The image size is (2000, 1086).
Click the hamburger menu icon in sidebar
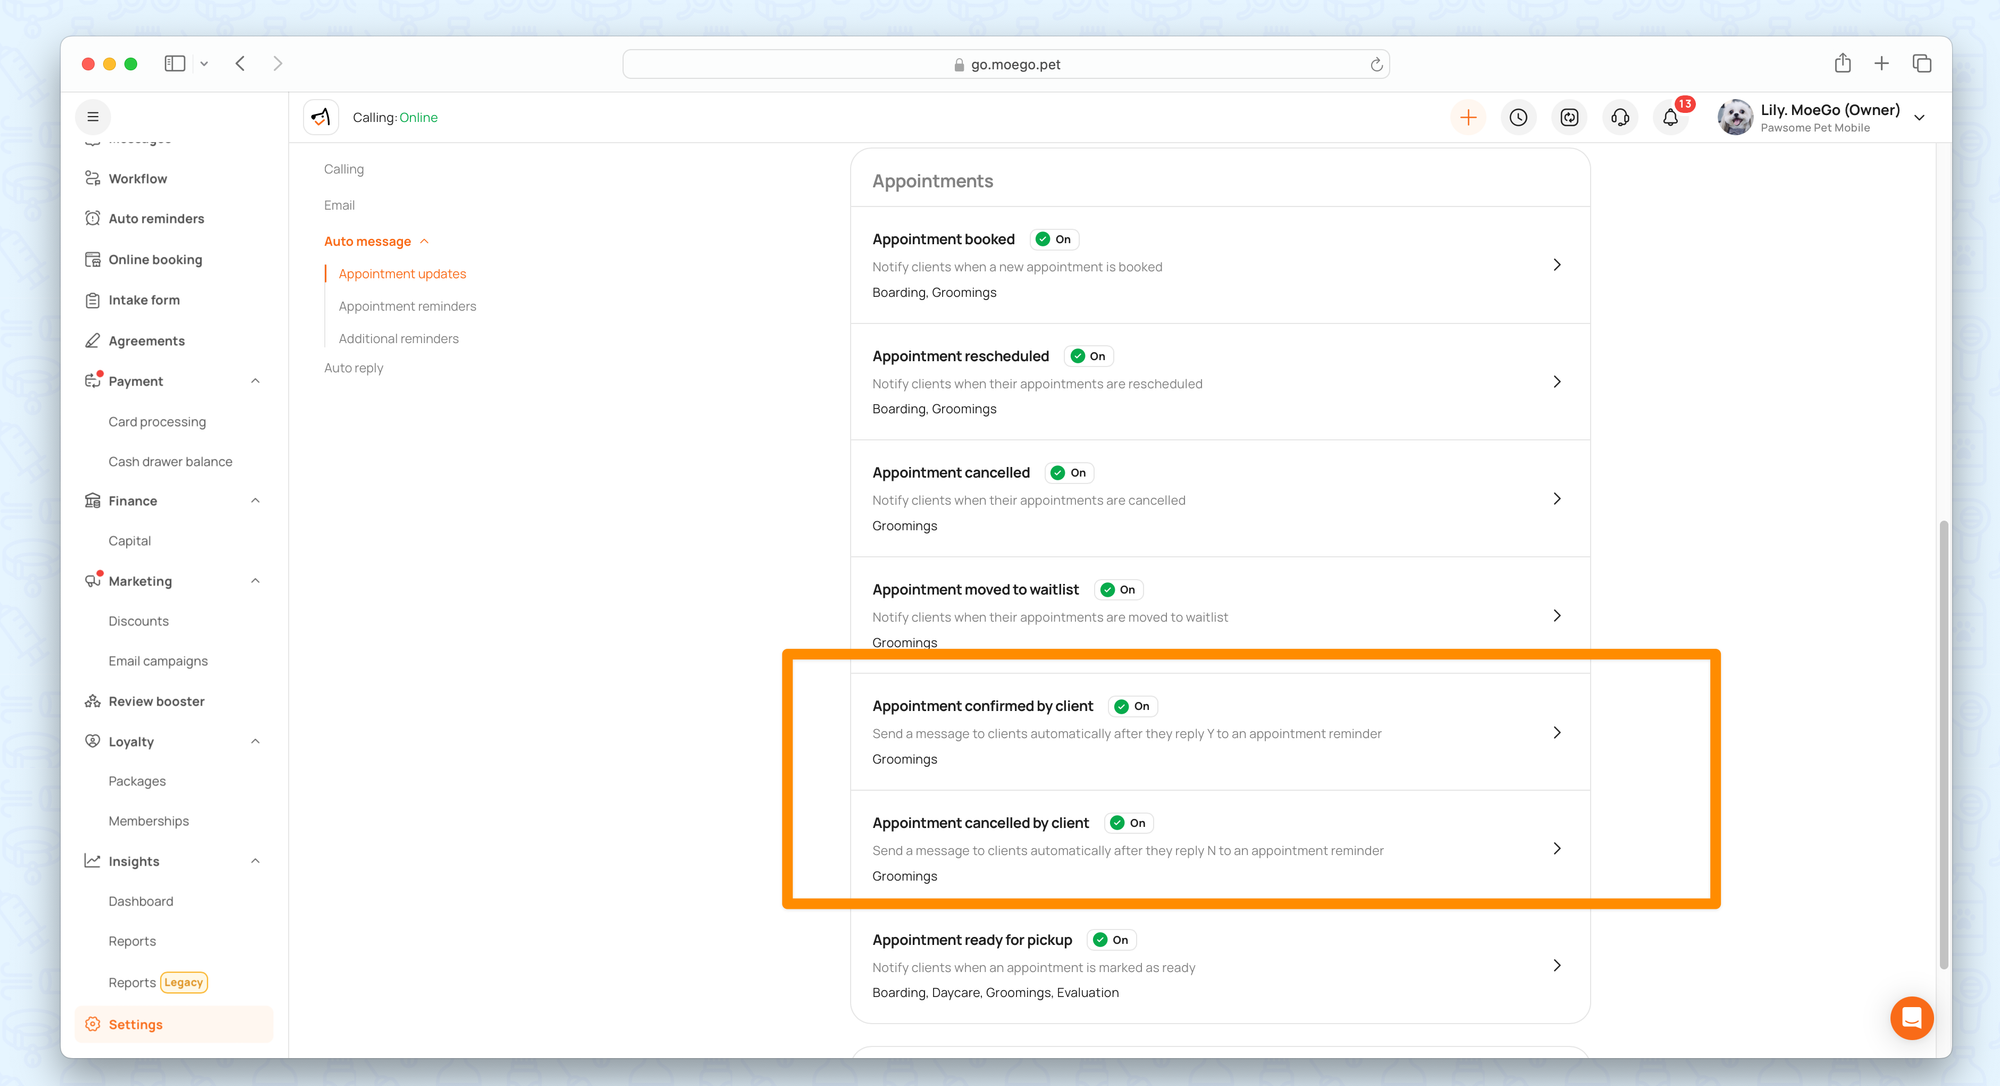[x=93, y=117]
